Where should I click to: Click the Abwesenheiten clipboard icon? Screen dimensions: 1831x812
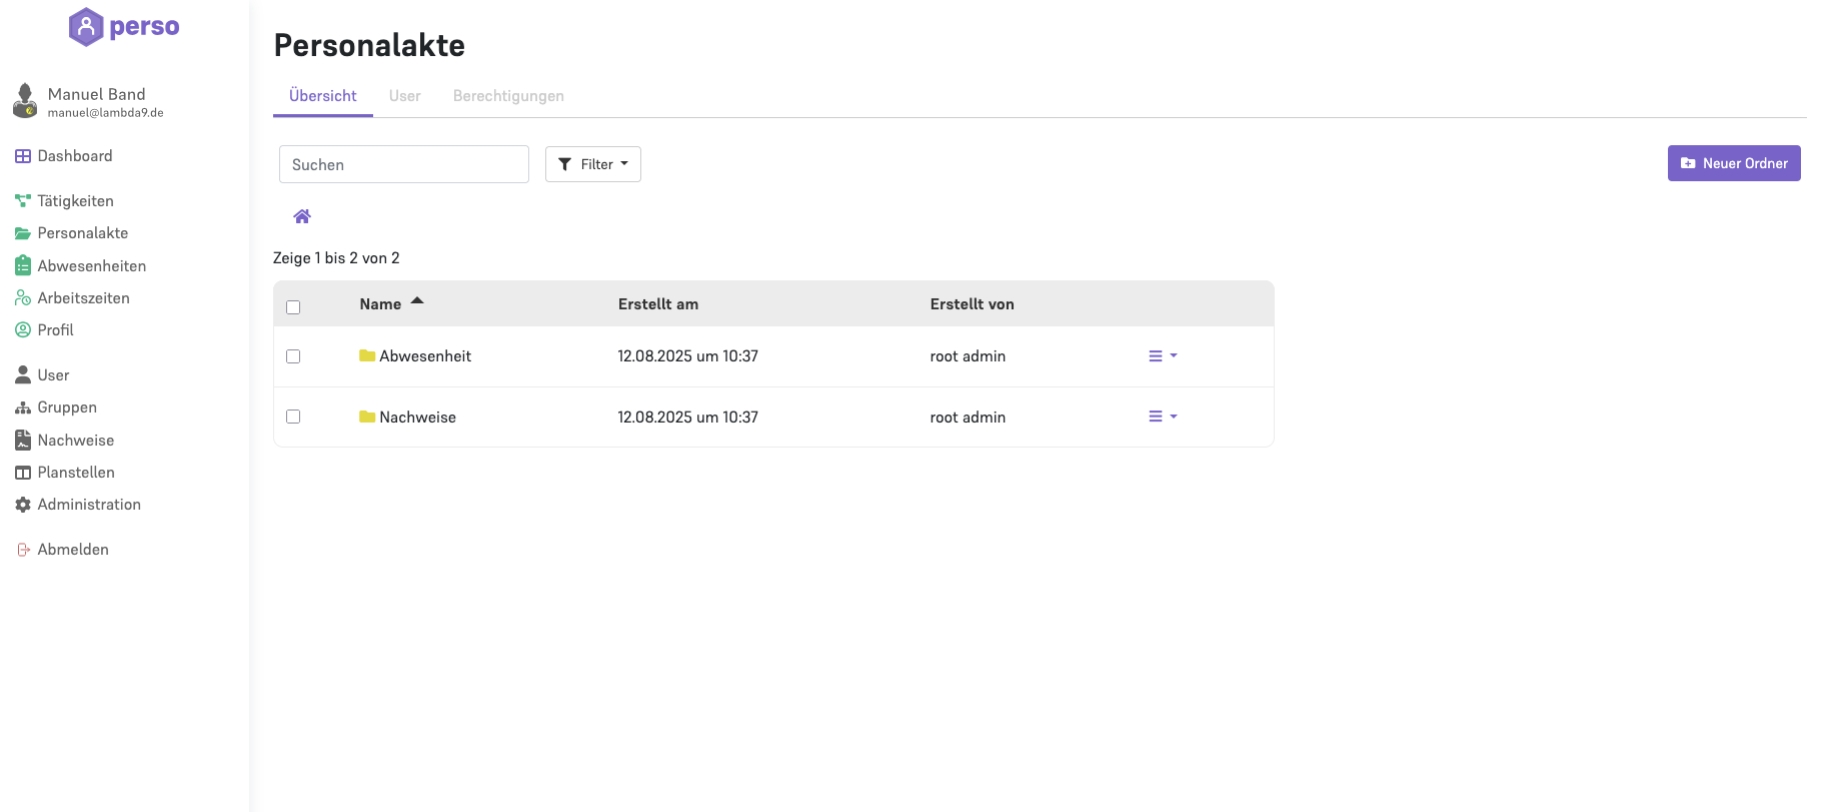tap(23, 266)
